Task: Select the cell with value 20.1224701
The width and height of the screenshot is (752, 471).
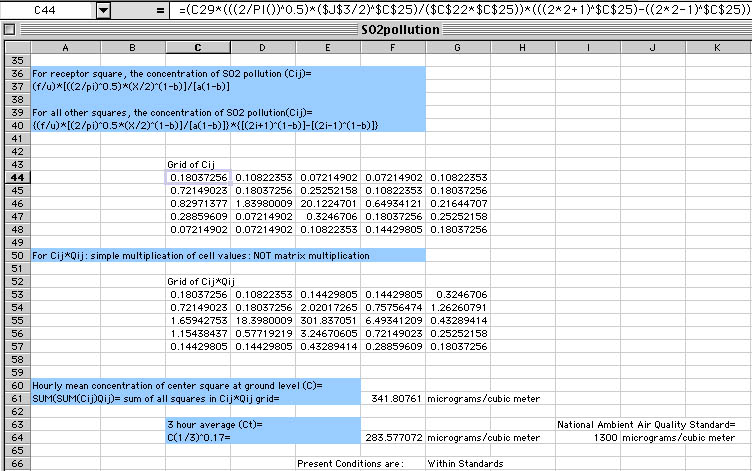Action: click(x=328, y=203)
